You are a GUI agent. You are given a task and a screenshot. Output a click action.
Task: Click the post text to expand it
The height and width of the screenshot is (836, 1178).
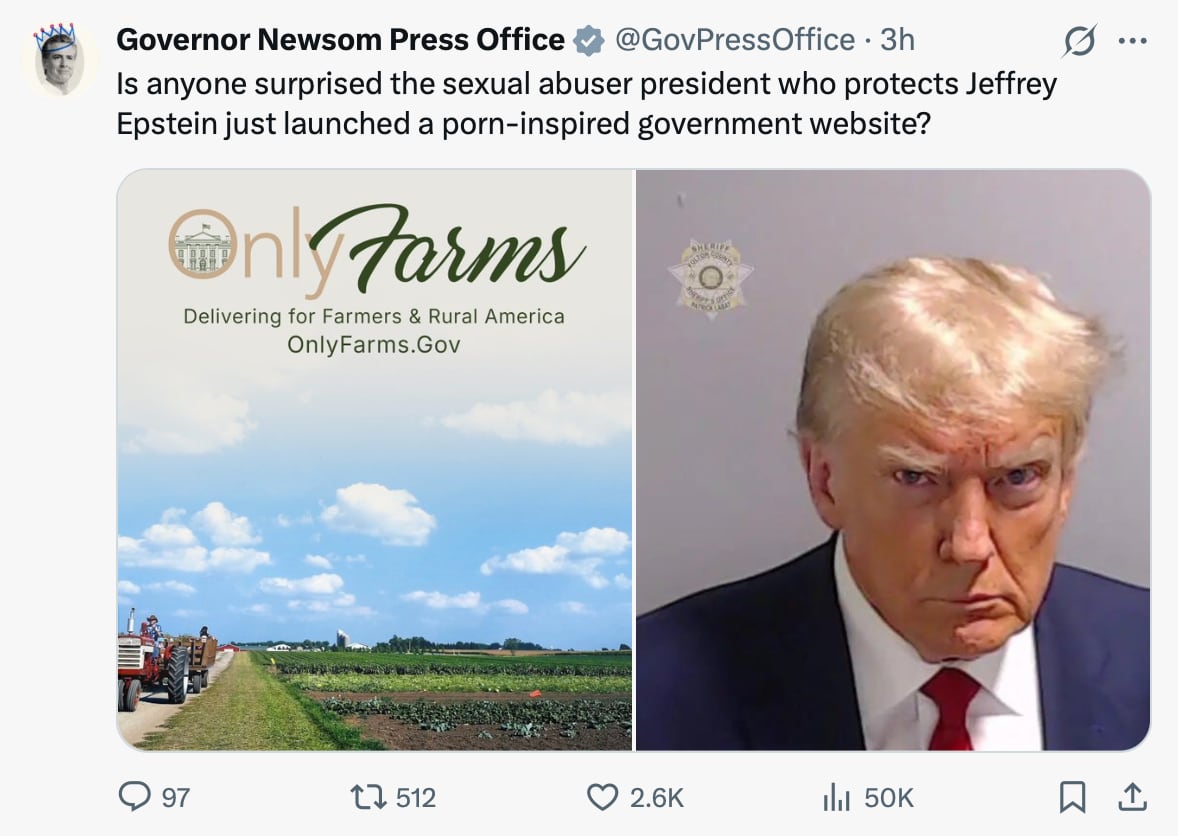(x=586, y=105)
